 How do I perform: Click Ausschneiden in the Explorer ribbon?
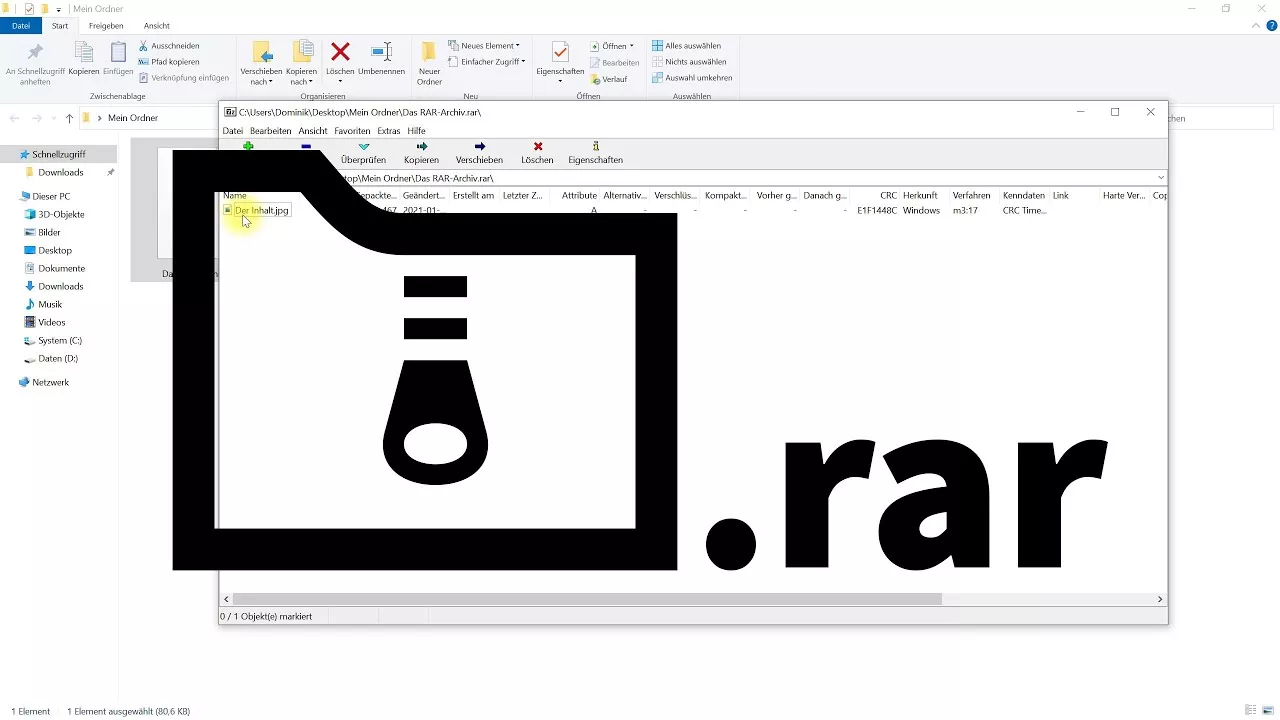[169, 46]
